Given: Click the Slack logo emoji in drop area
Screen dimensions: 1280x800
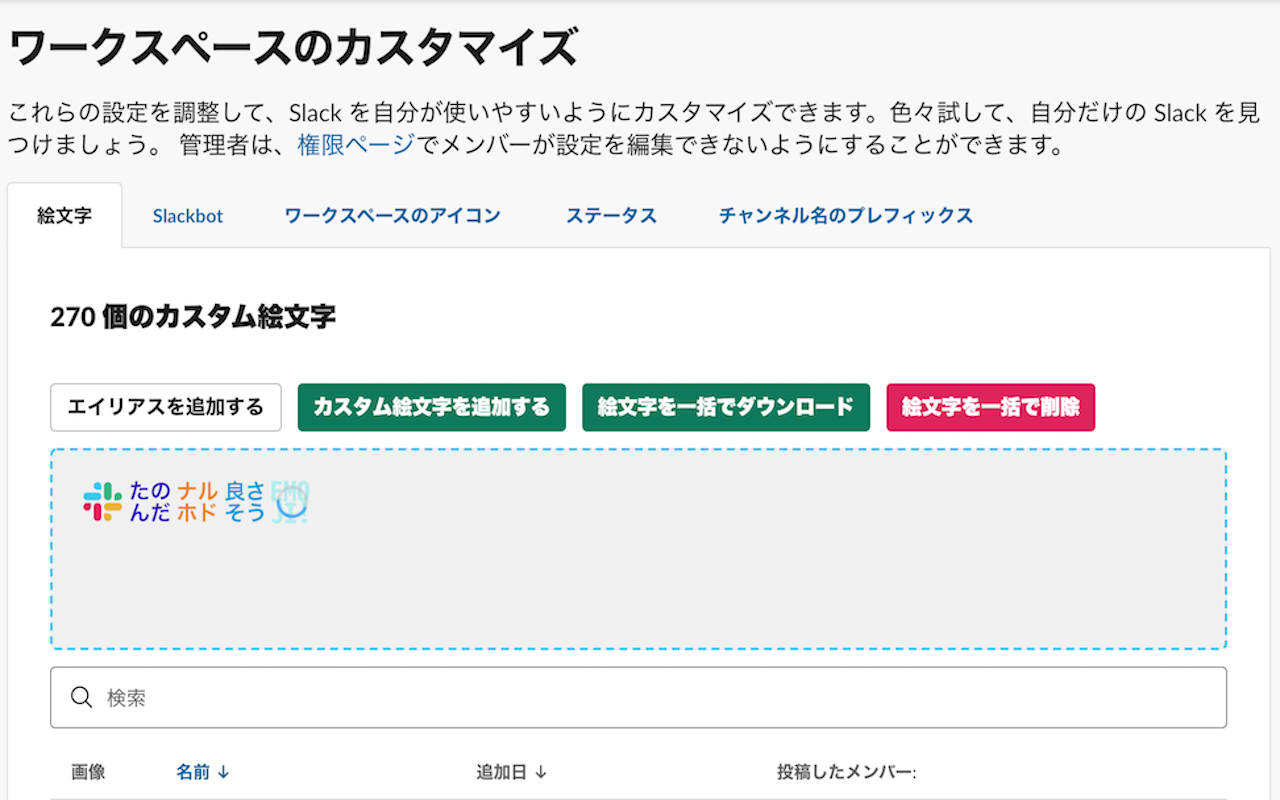Looking at the screenshot, I should pyautogui.click(x=102, y=502).
